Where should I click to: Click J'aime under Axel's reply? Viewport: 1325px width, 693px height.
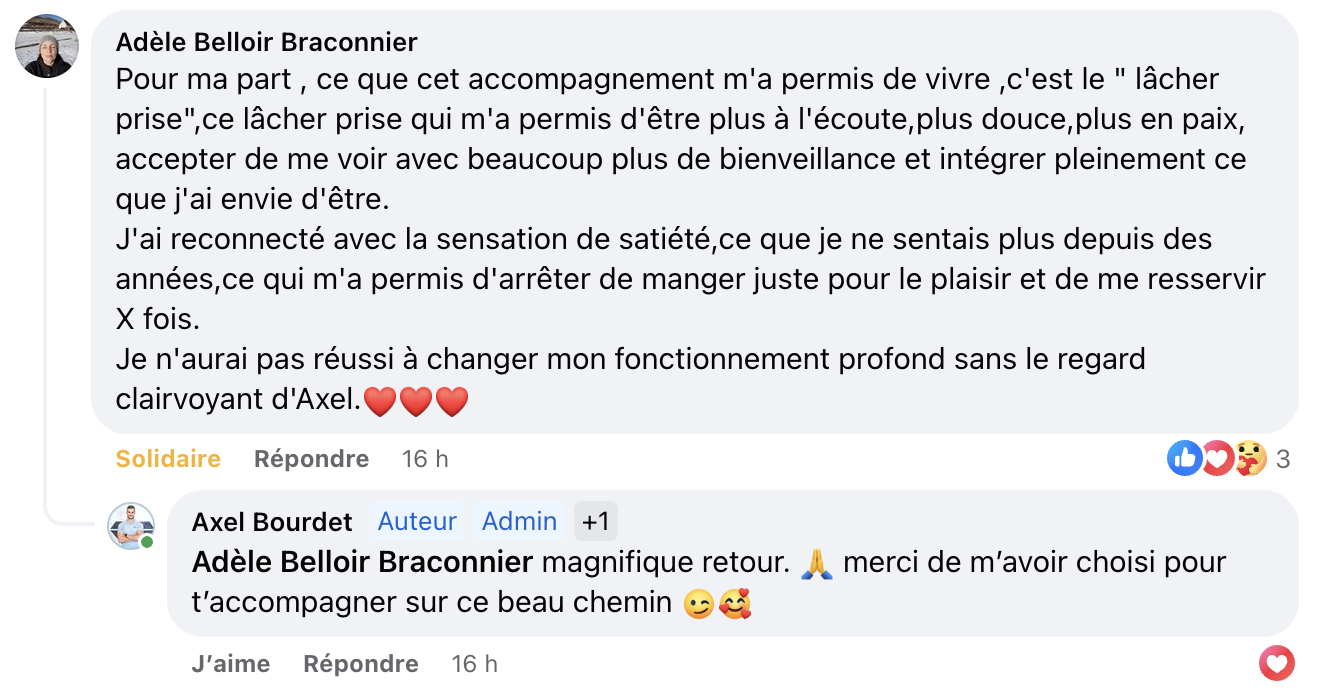pyautogui.click(x=231, y=664)
